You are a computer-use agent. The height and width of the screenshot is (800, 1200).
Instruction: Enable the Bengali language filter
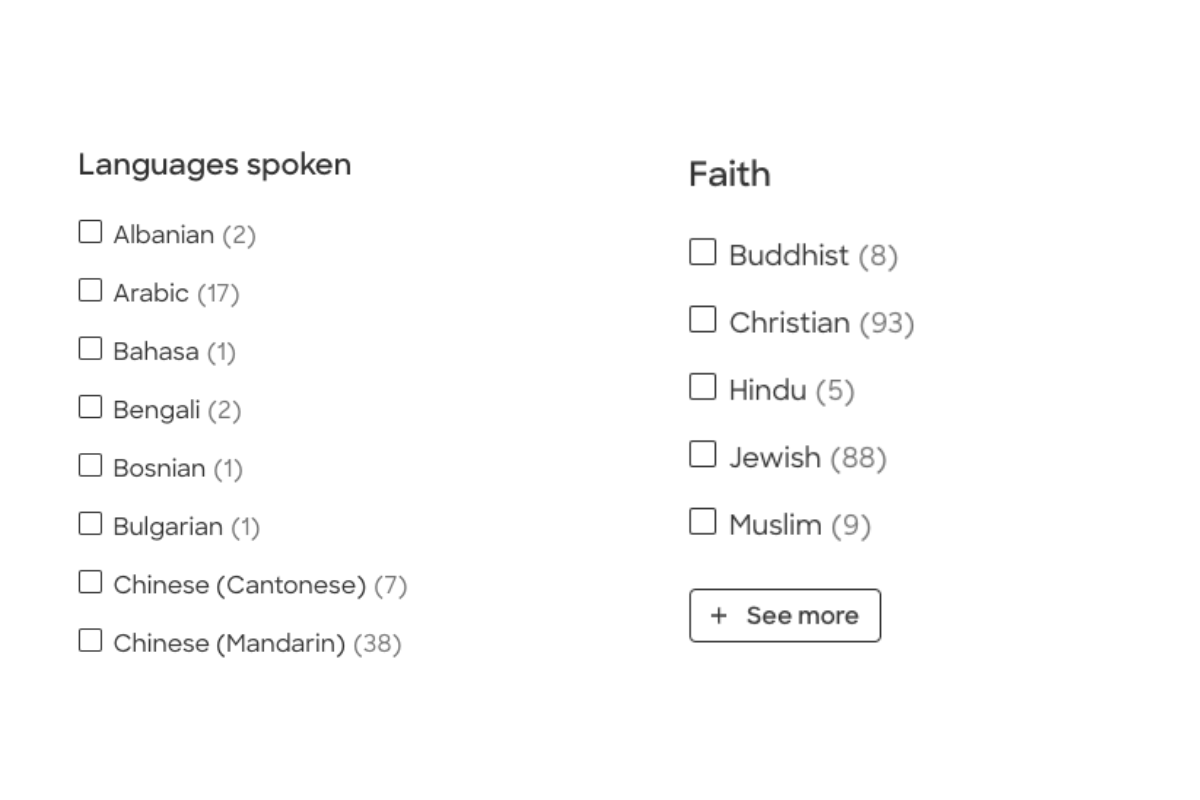click(90, 407)
